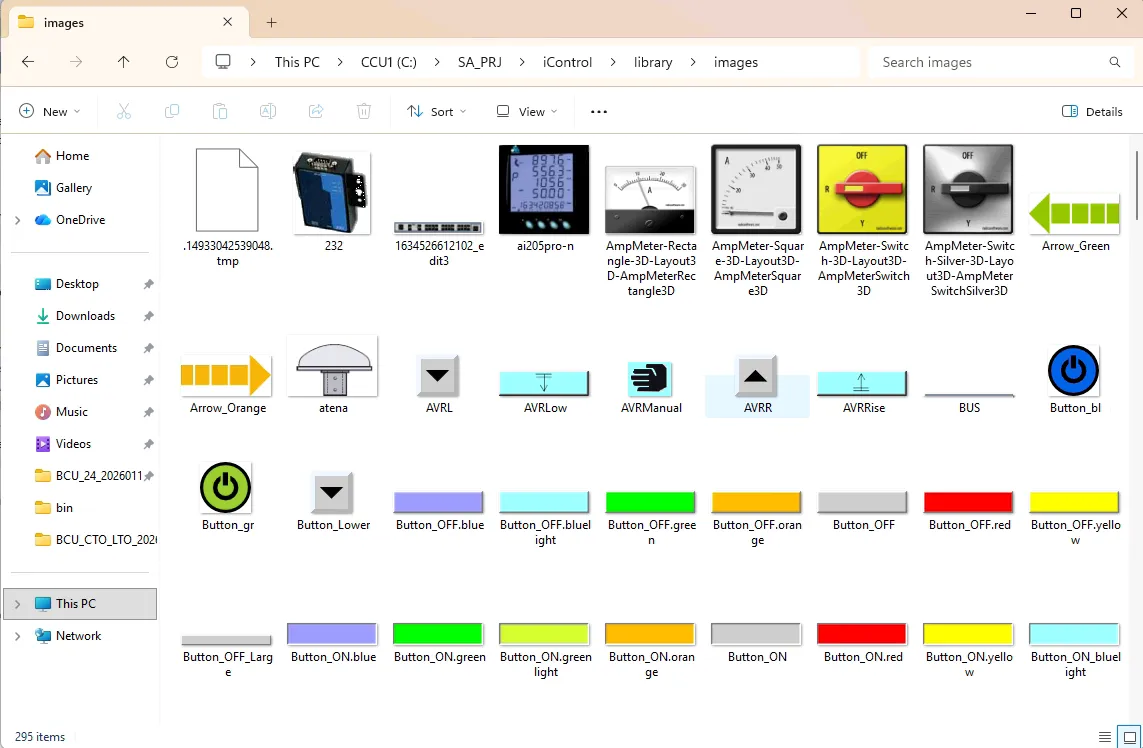Select the yellow AmpMeter-Switch-3D image
This screenshot has width=1143, height=748.
point(863,221)
